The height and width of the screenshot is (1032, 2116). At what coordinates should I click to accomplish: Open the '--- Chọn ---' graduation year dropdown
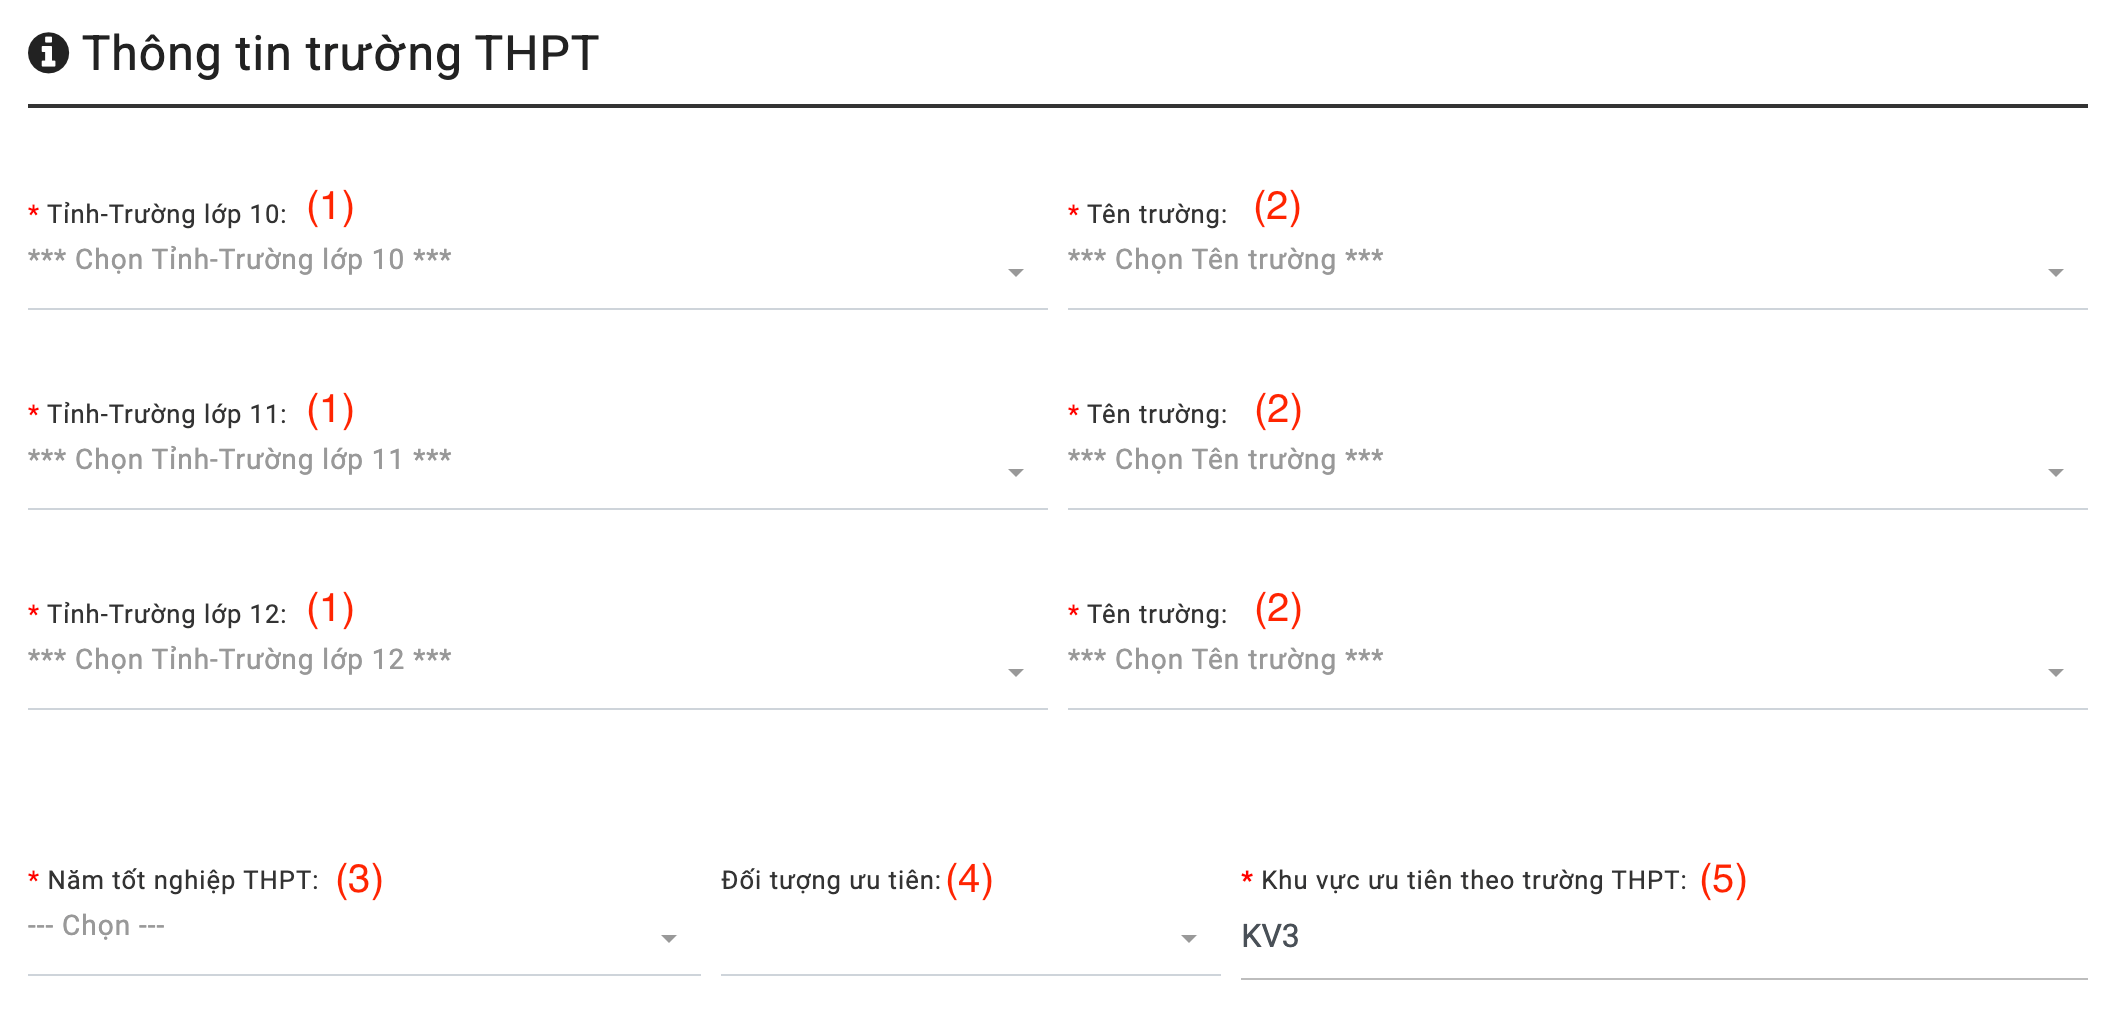click(97, 926)
